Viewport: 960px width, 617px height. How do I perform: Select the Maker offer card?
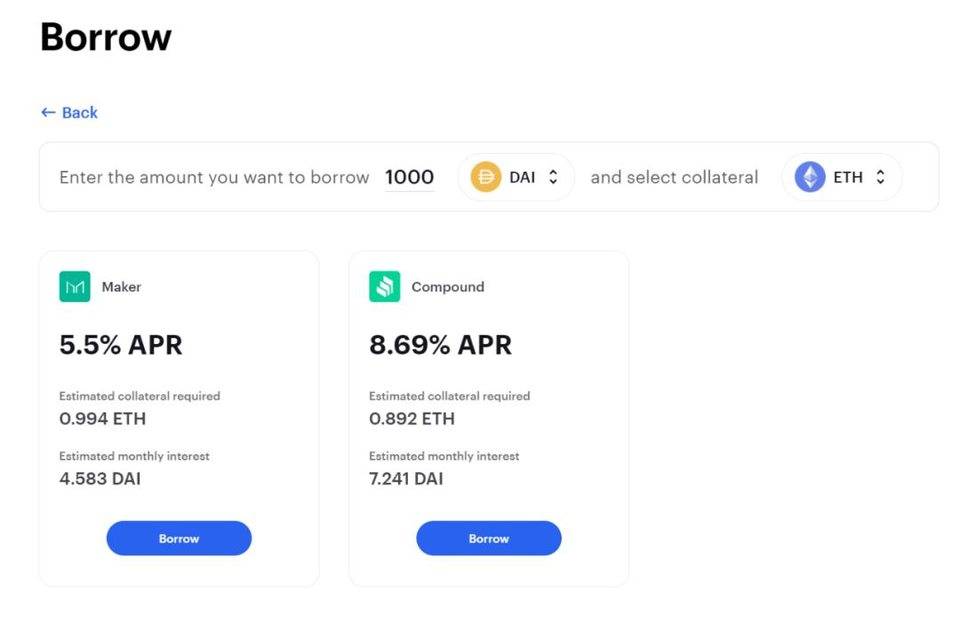pyautogui.click(x=179, y=417)
